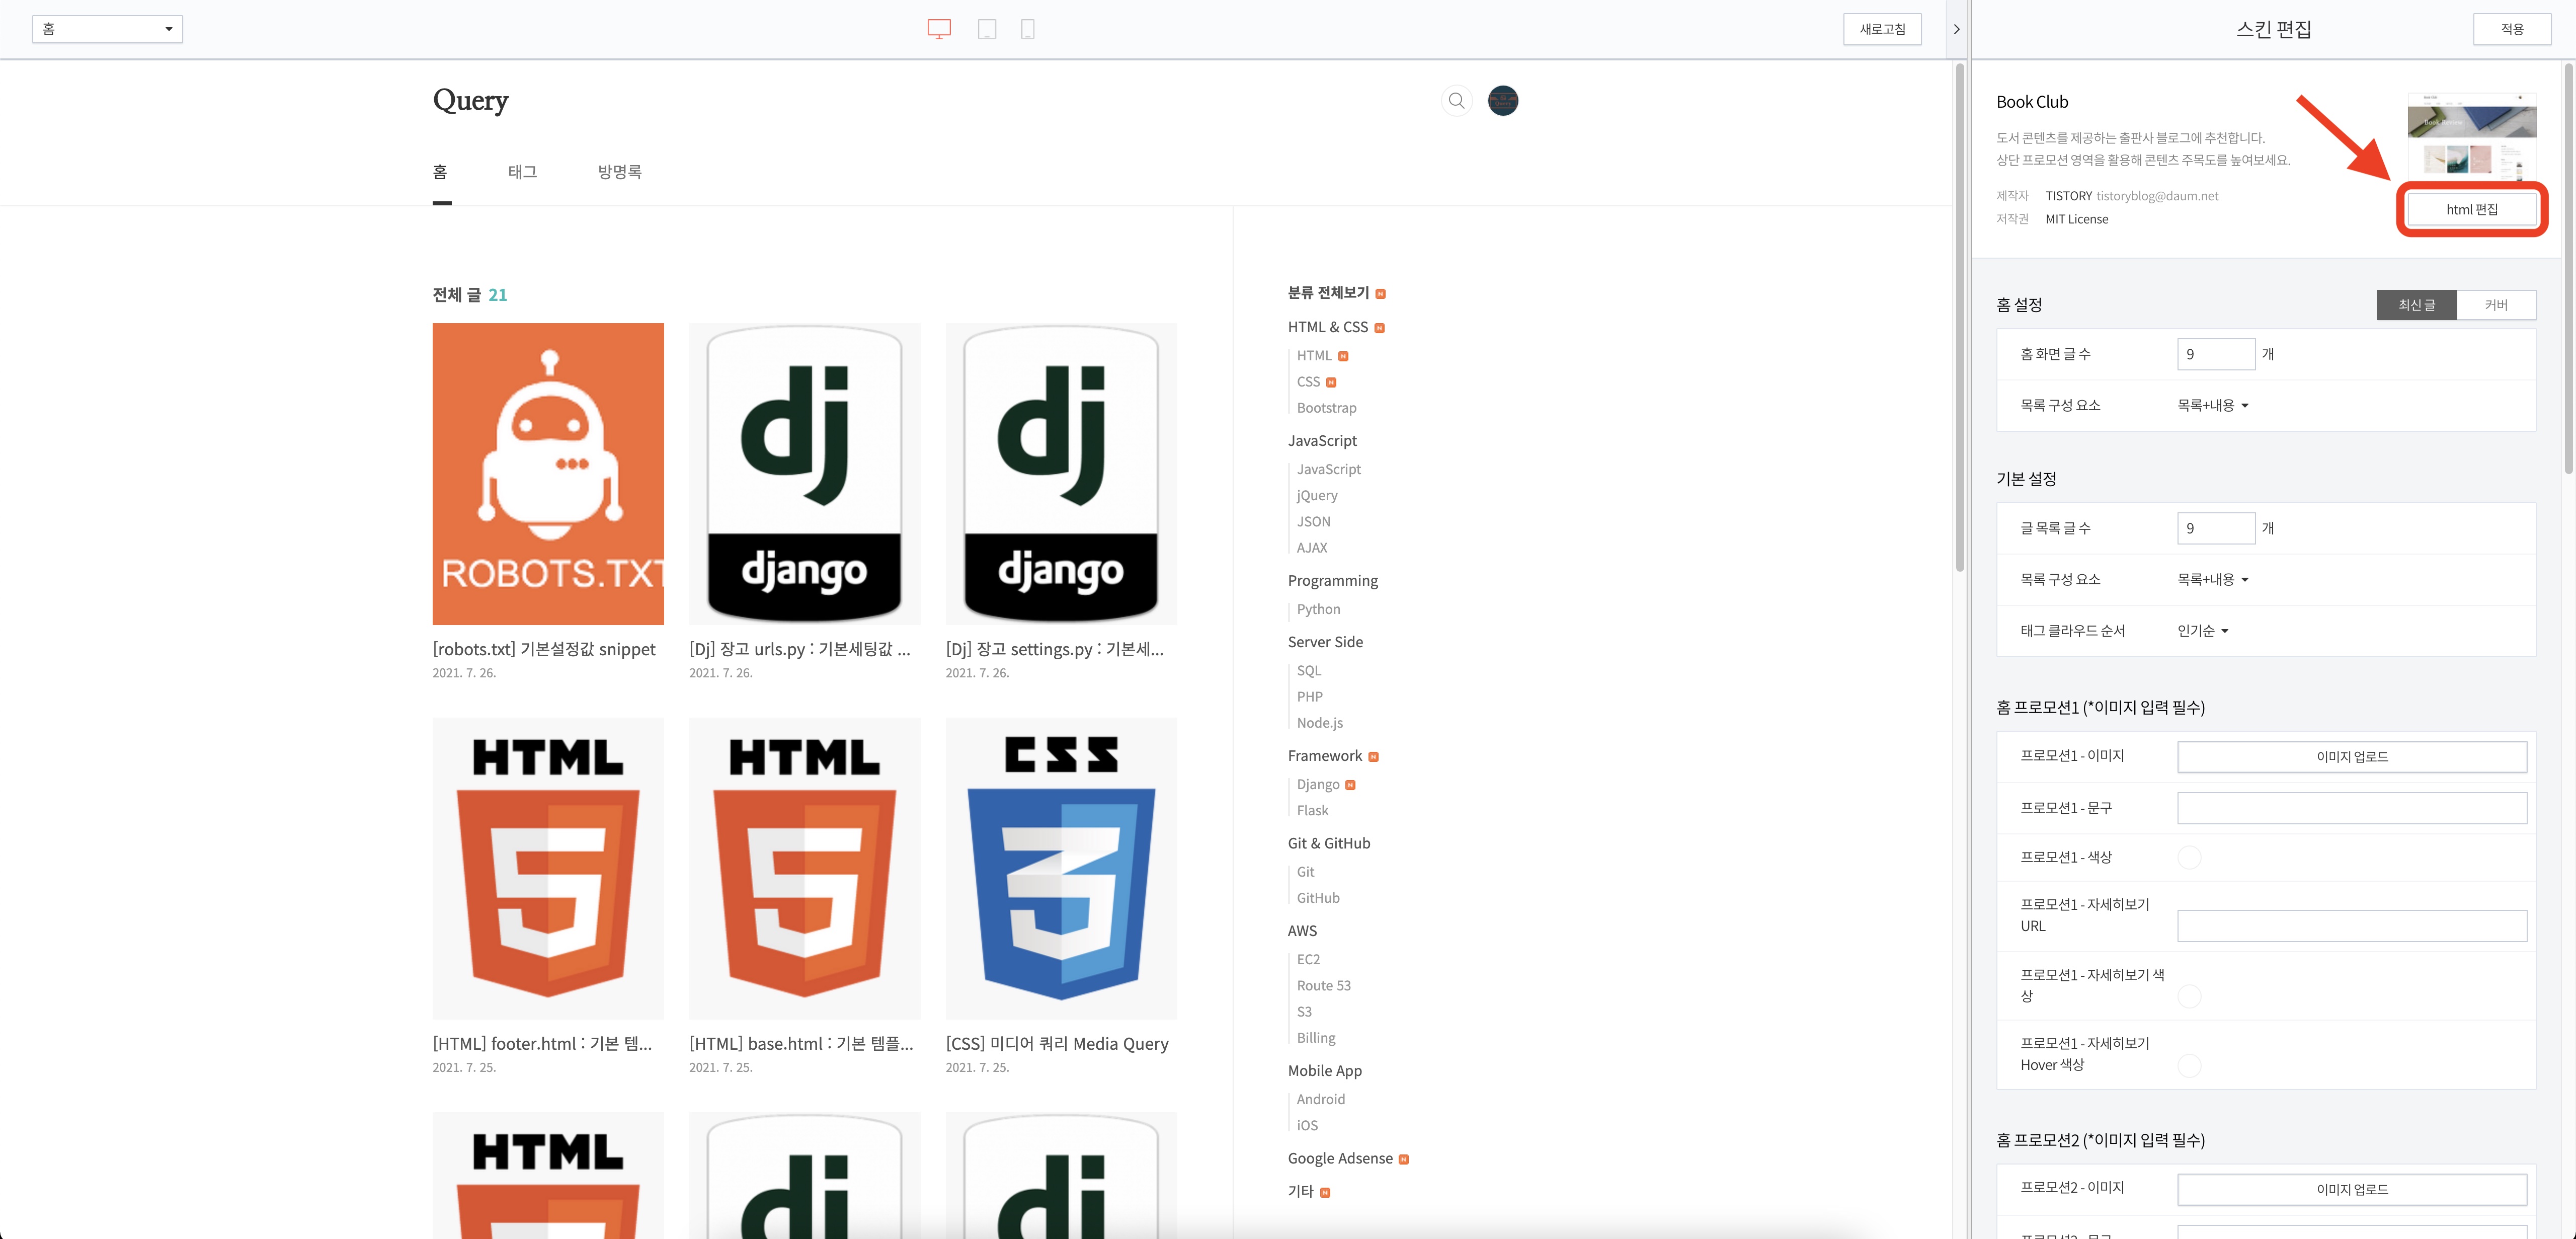Open the base.html post thumbnail
This screenshot has height=1239, width=2576.
click(804, 868)
